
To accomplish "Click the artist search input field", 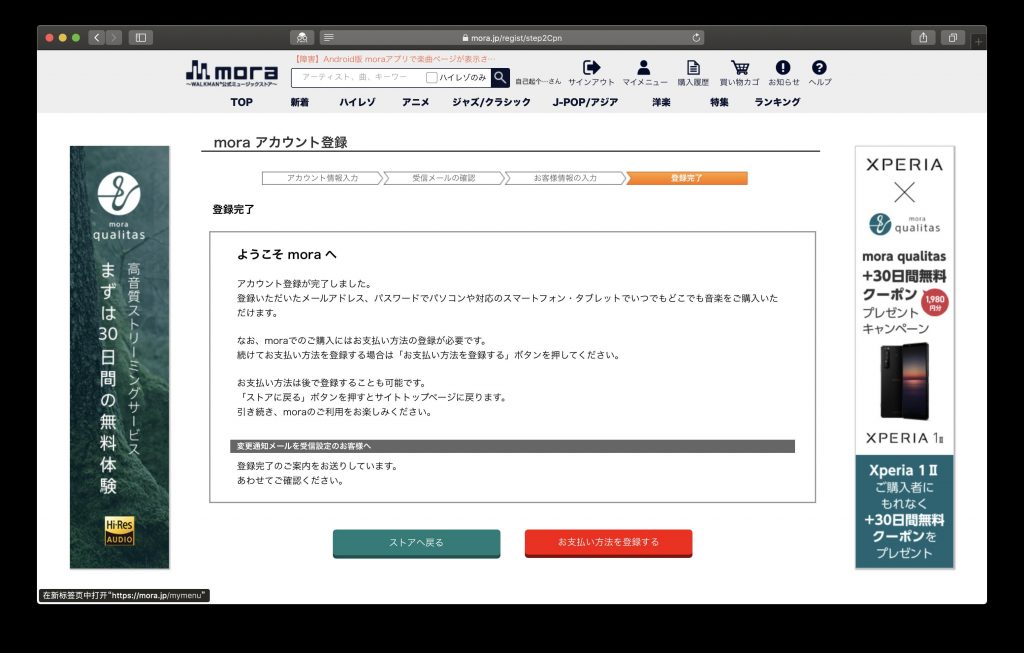I will pos(358,78).
